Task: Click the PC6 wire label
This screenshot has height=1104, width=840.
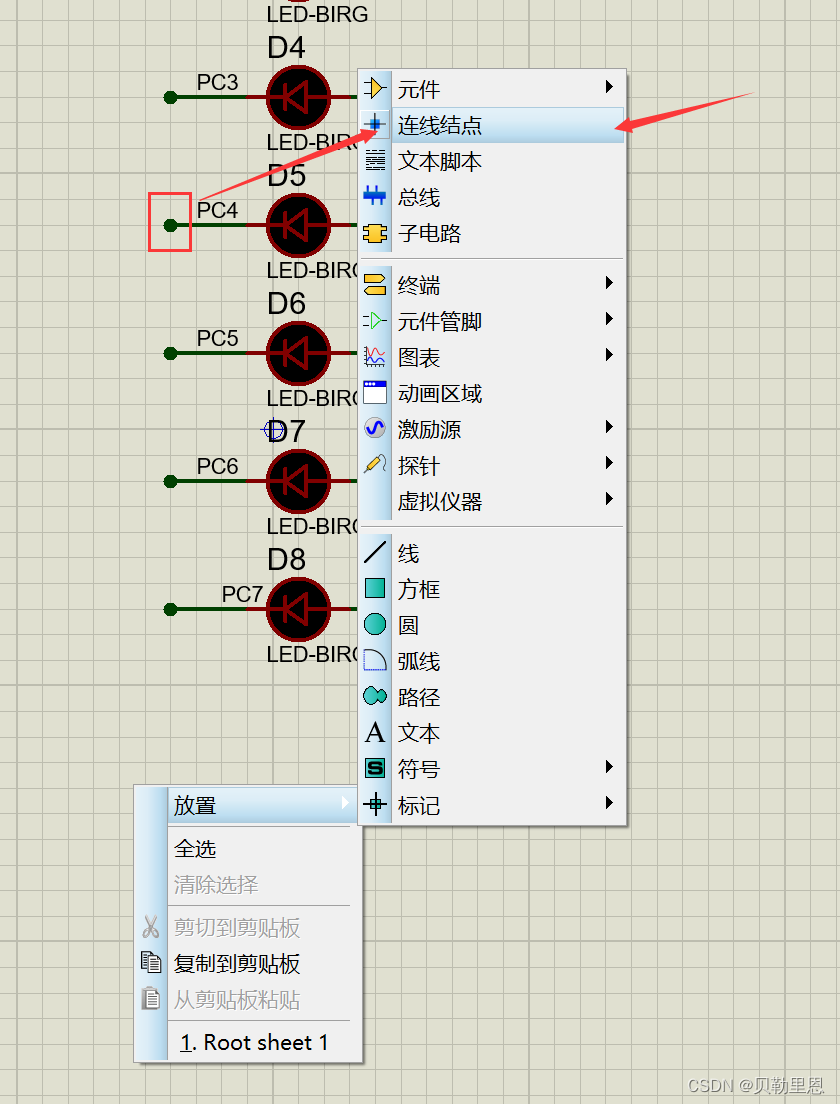Action: (218, 467)
